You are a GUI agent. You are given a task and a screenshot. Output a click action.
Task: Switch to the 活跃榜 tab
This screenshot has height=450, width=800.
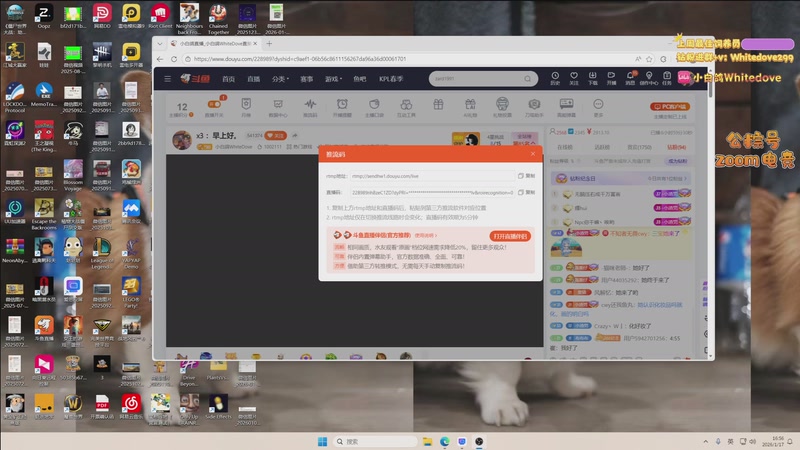click(x=602, y=147)
